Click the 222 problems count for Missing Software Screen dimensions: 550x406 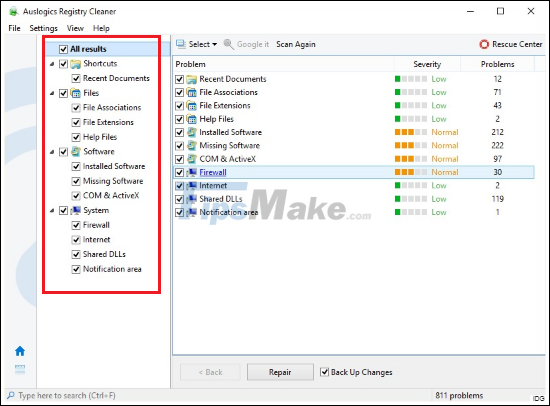[x=497, y=146]
